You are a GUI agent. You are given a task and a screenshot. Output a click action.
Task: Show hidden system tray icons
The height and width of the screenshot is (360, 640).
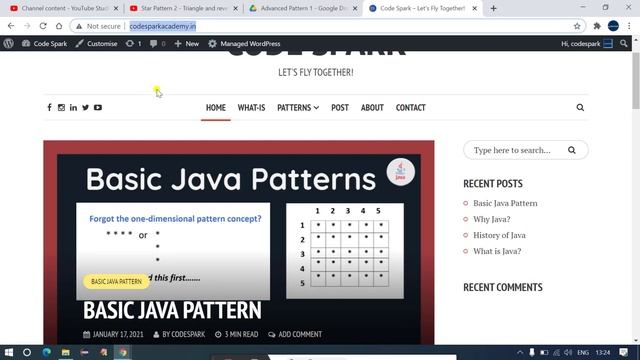tap(520, 352)
